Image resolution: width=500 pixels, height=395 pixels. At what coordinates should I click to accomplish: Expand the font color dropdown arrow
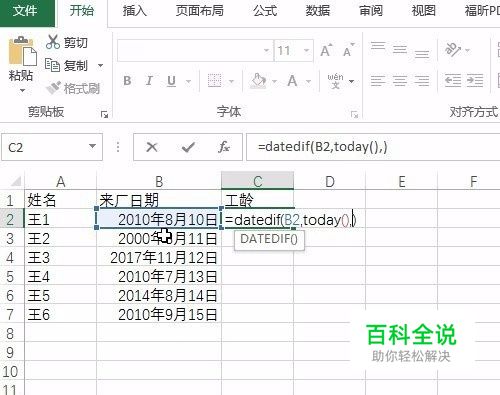pyautogui.click(x=308, y=81)
